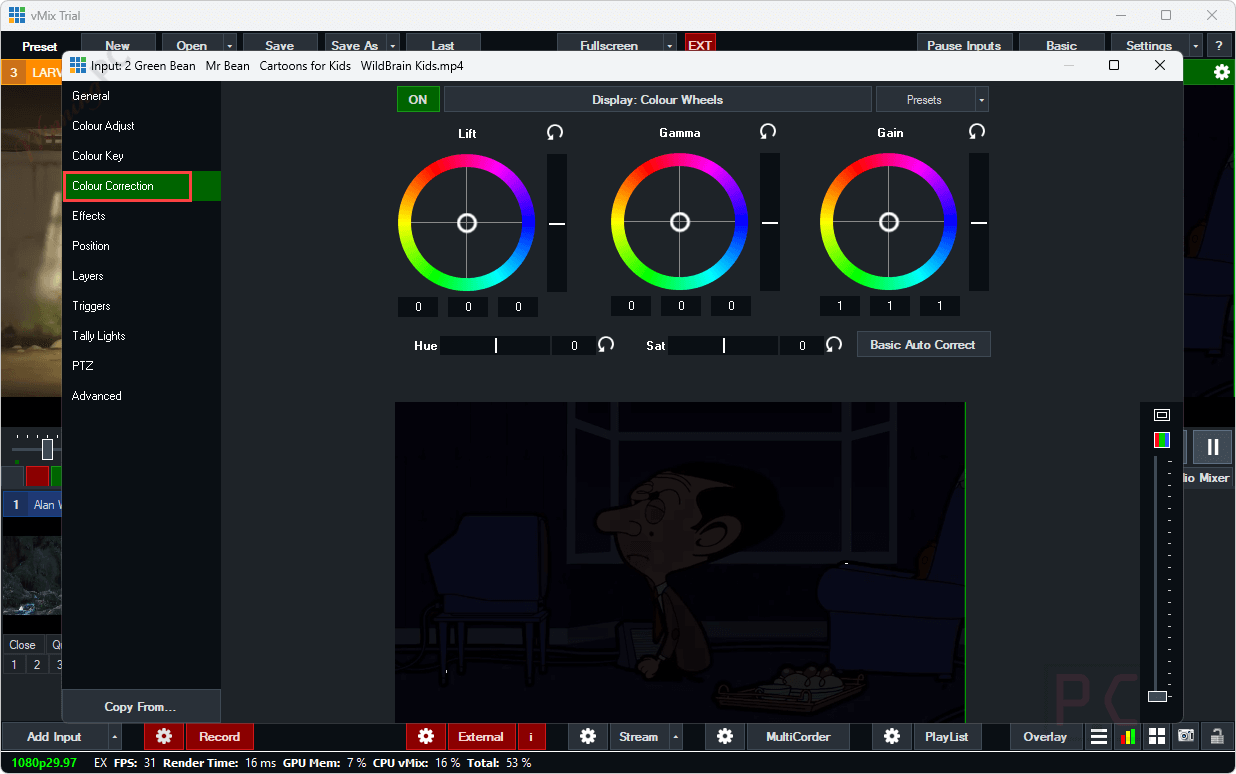
Task: Click Display: Colour Wheels selector
Action: (657, 99)
